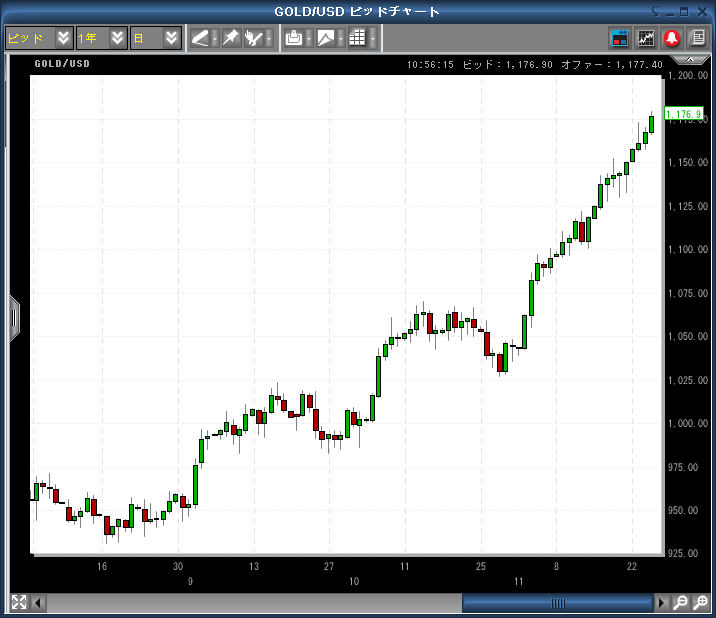
Task: Select the line drawing tool
Action: [201, 38]
